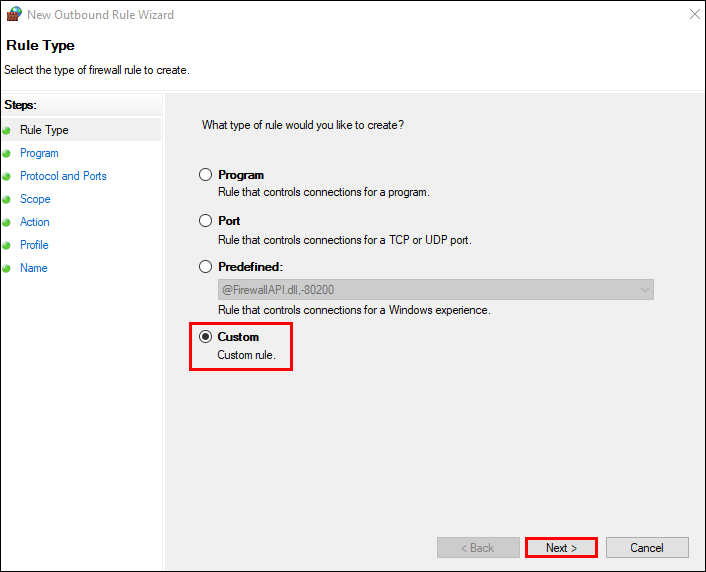The width and height of the screenshot is (706, 572).
Task: Click green bullet beside Program step
Action: tap(7, 153)
